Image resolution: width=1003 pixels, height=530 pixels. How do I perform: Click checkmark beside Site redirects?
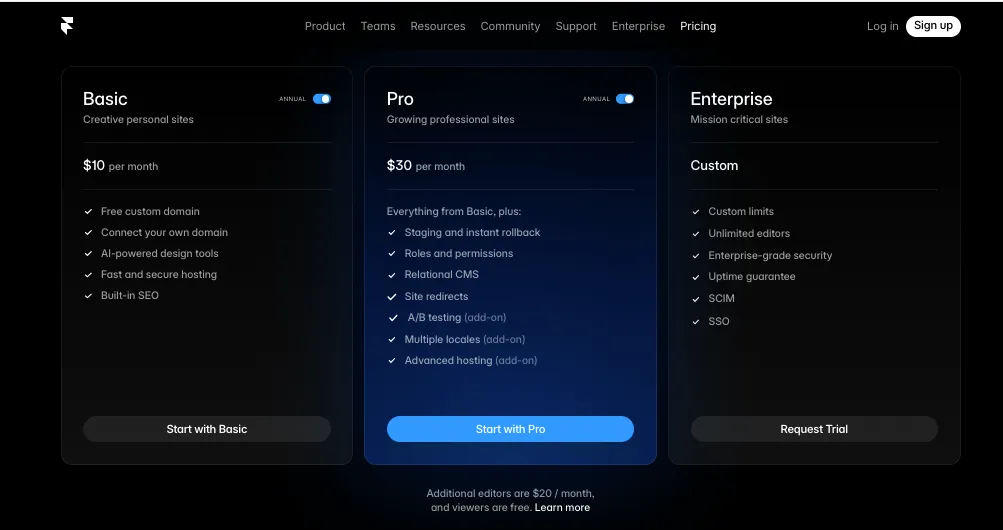(x=392, y=297)
